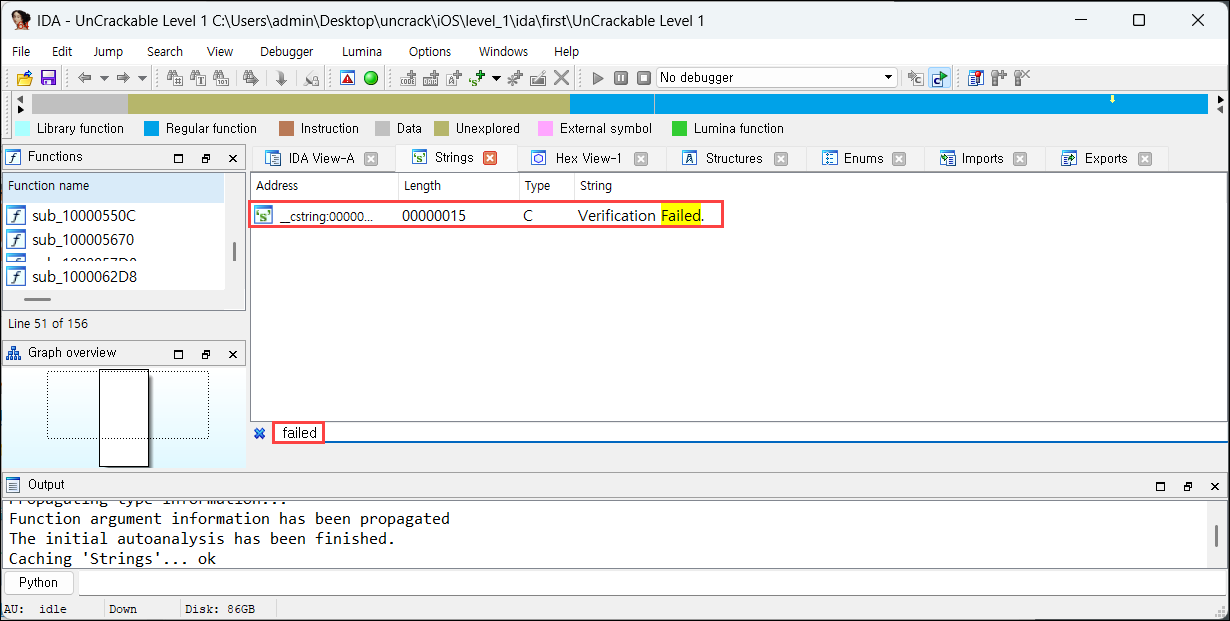
Task: Click the convert to data icon
Action: coord(431,78)
